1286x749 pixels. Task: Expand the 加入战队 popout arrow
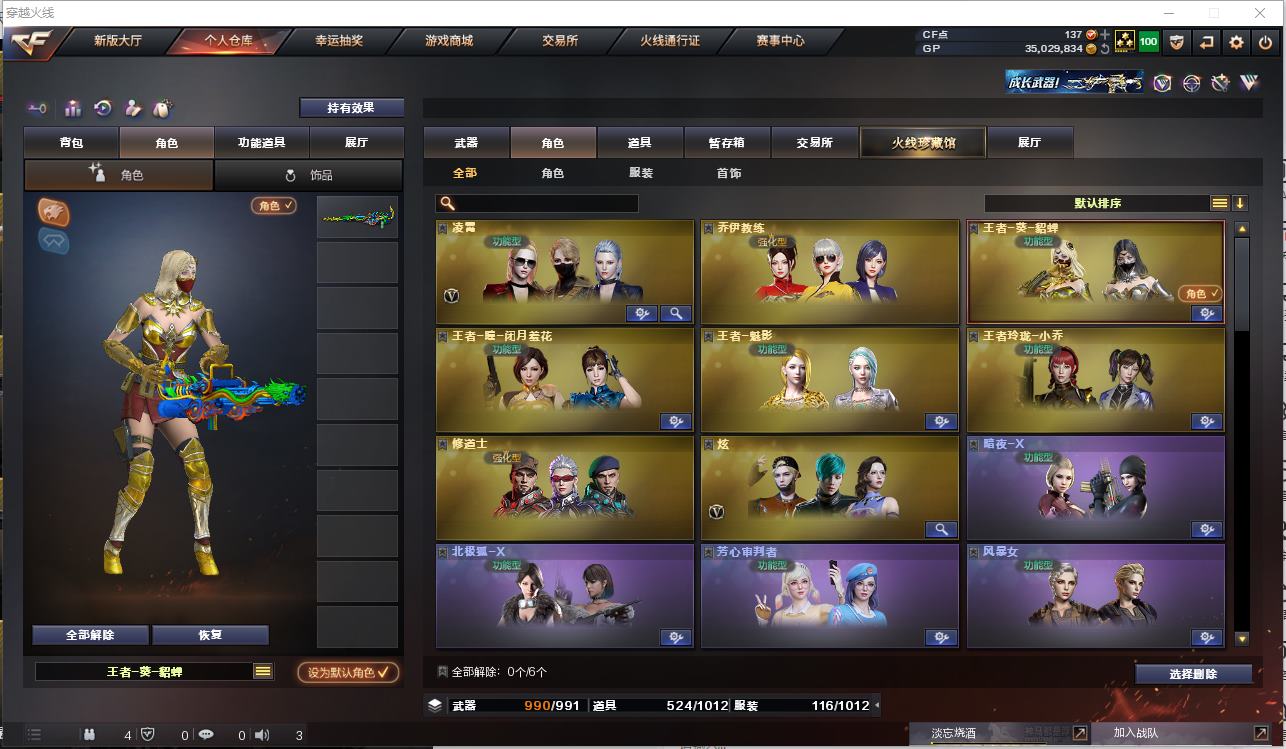tap(1261, 733)
